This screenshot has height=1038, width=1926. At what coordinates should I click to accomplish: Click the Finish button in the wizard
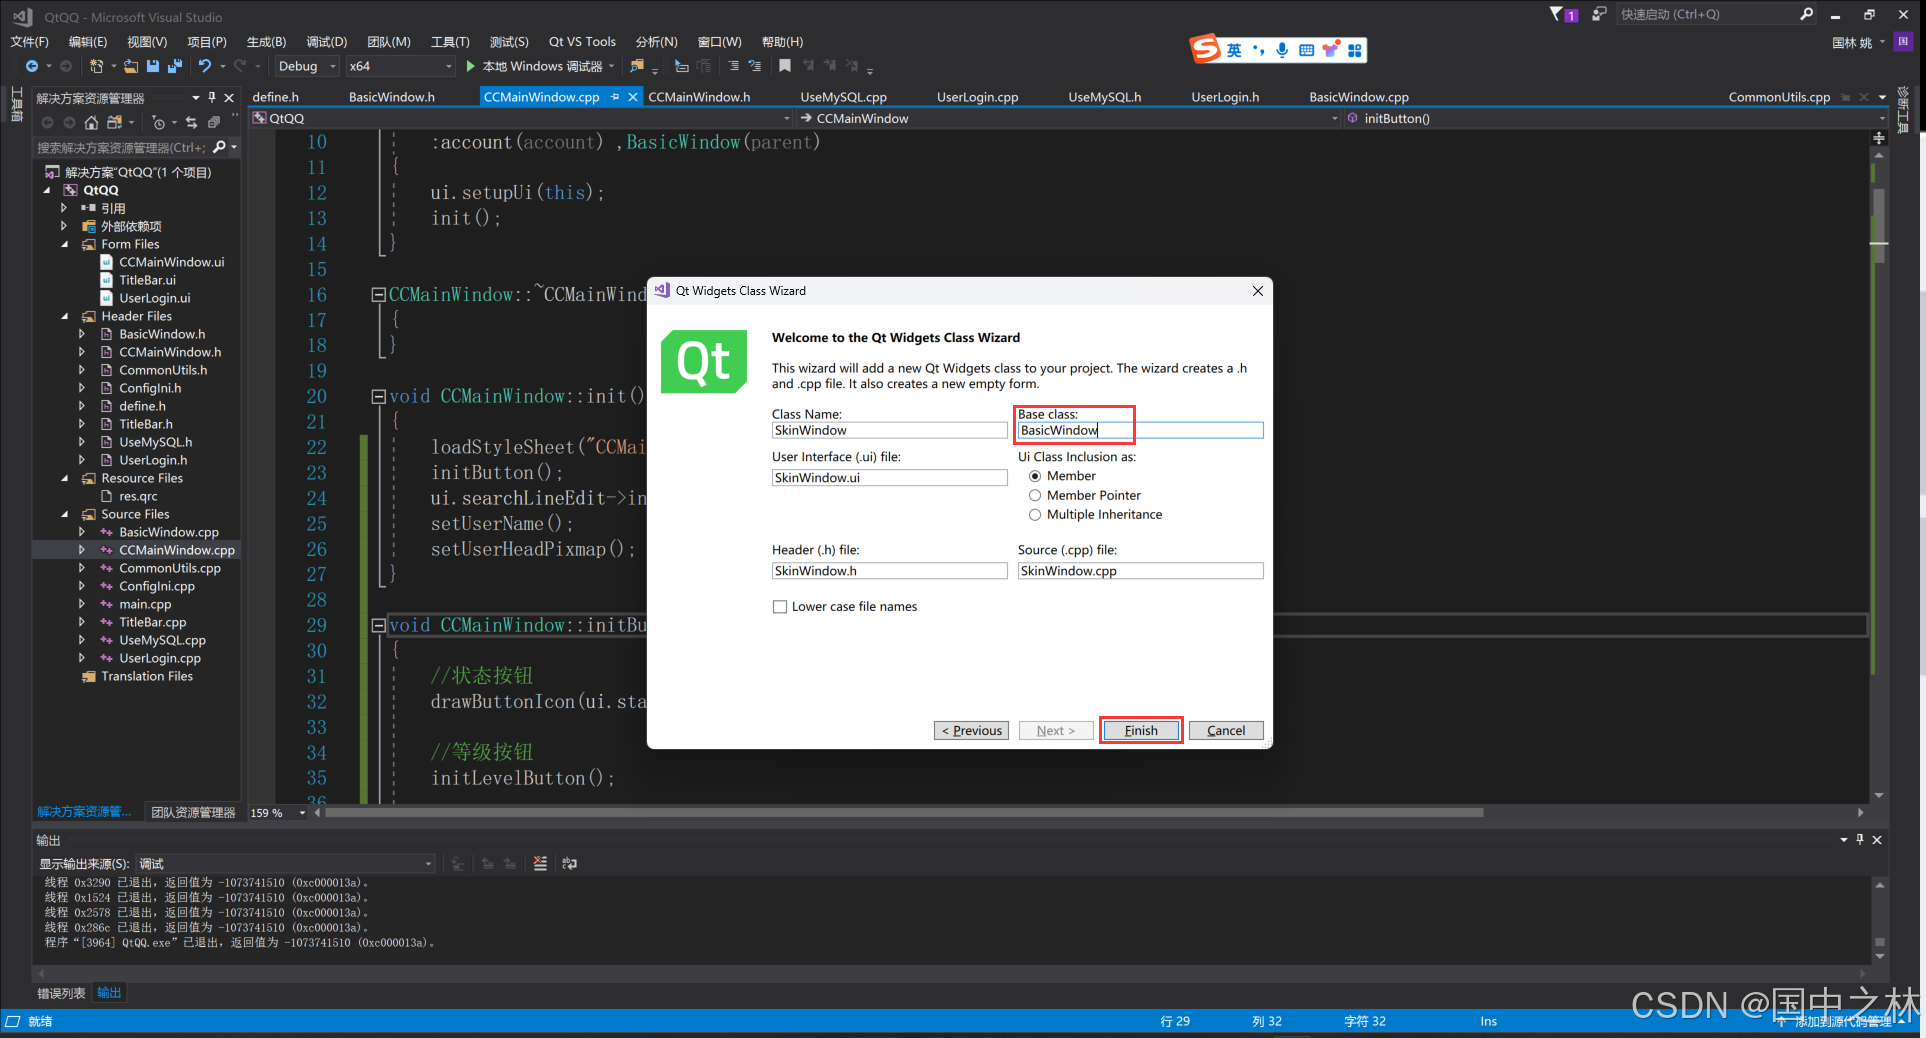click(1141, 731)
